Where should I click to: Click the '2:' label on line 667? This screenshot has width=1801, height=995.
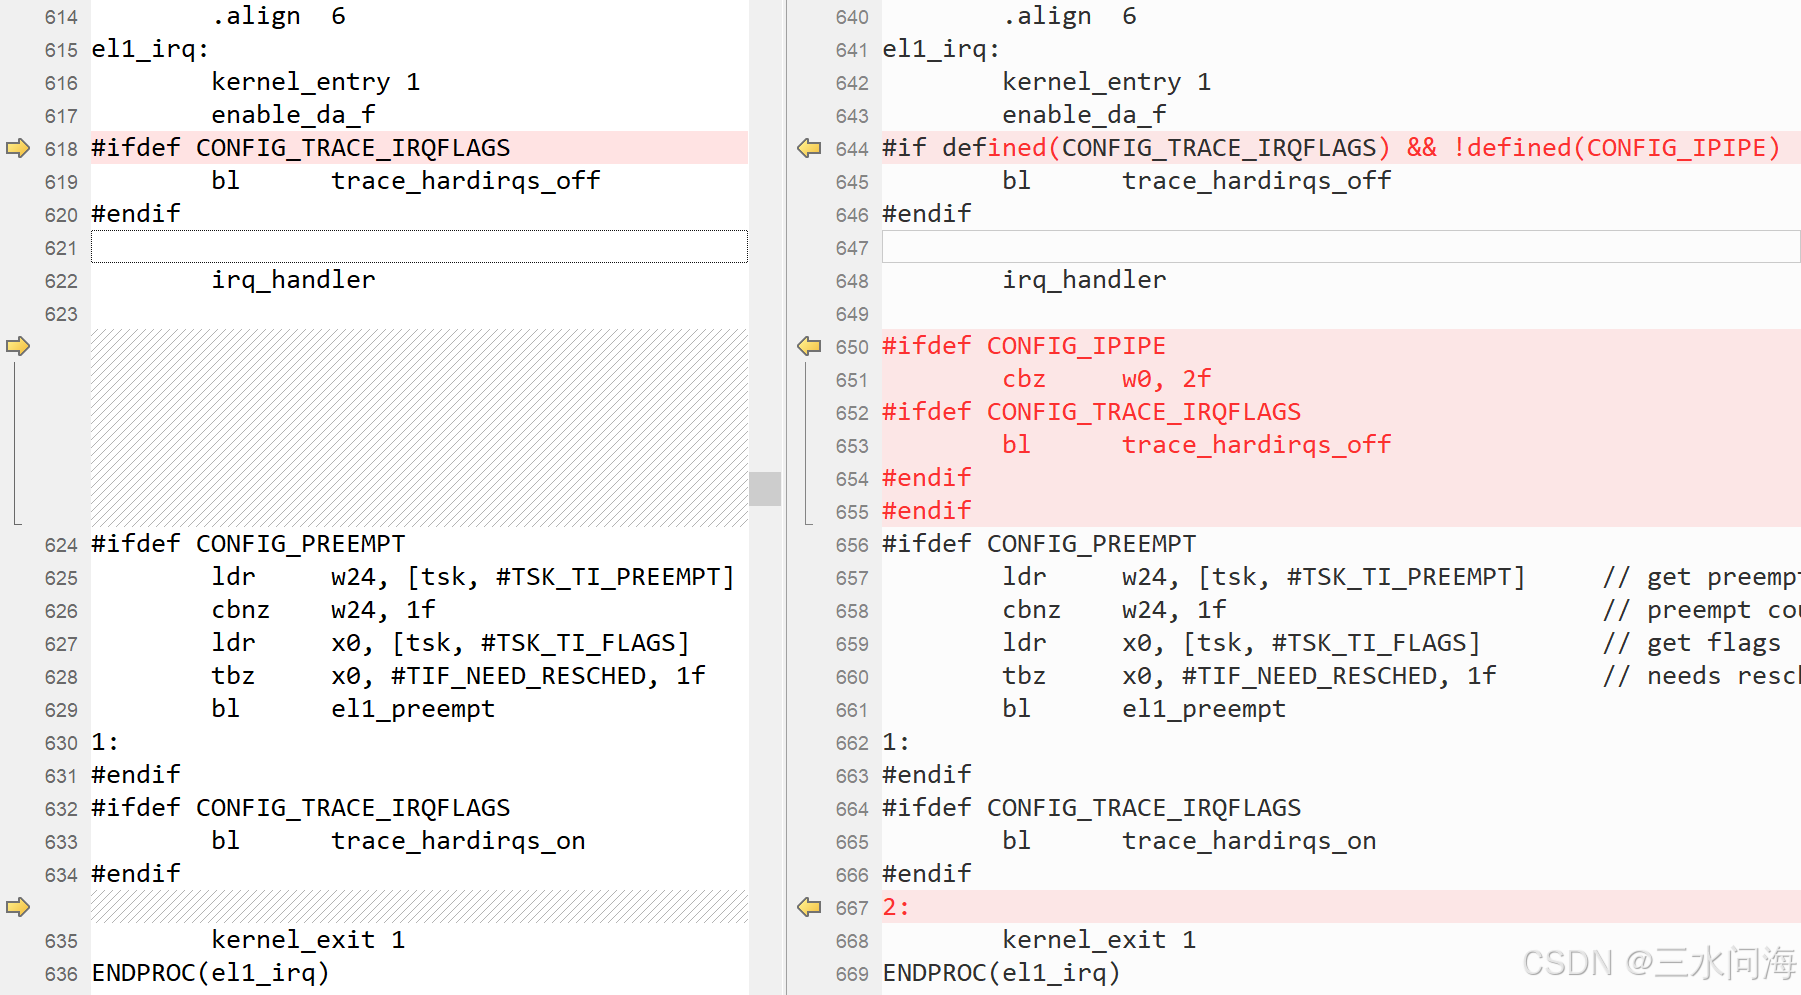896,907
